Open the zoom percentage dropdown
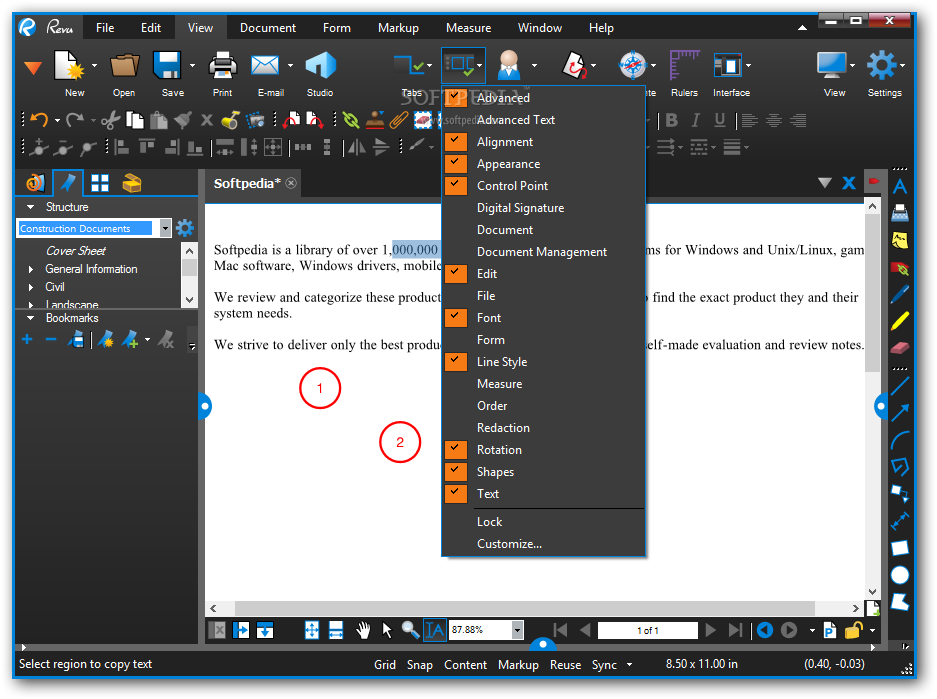 pyautogui.click(x=518, y=630)
